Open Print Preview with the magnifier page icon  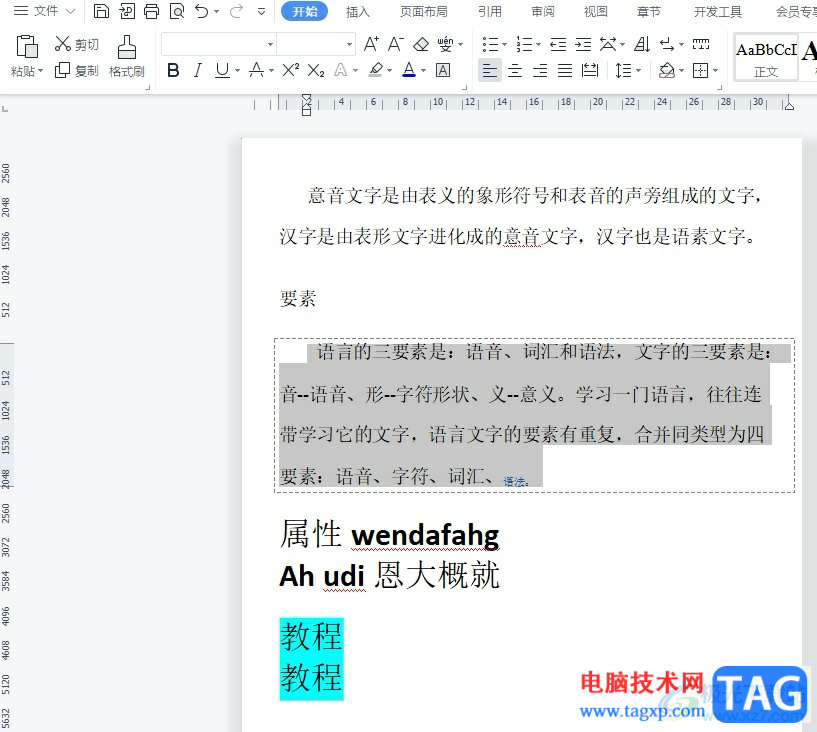click(177, 11)
